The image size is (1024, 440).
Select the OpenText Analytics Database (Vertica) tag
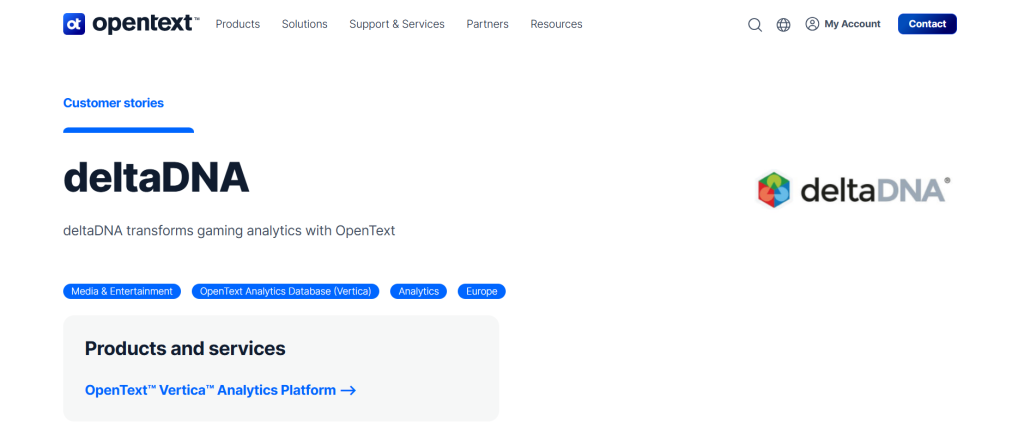tap(285, 291)
